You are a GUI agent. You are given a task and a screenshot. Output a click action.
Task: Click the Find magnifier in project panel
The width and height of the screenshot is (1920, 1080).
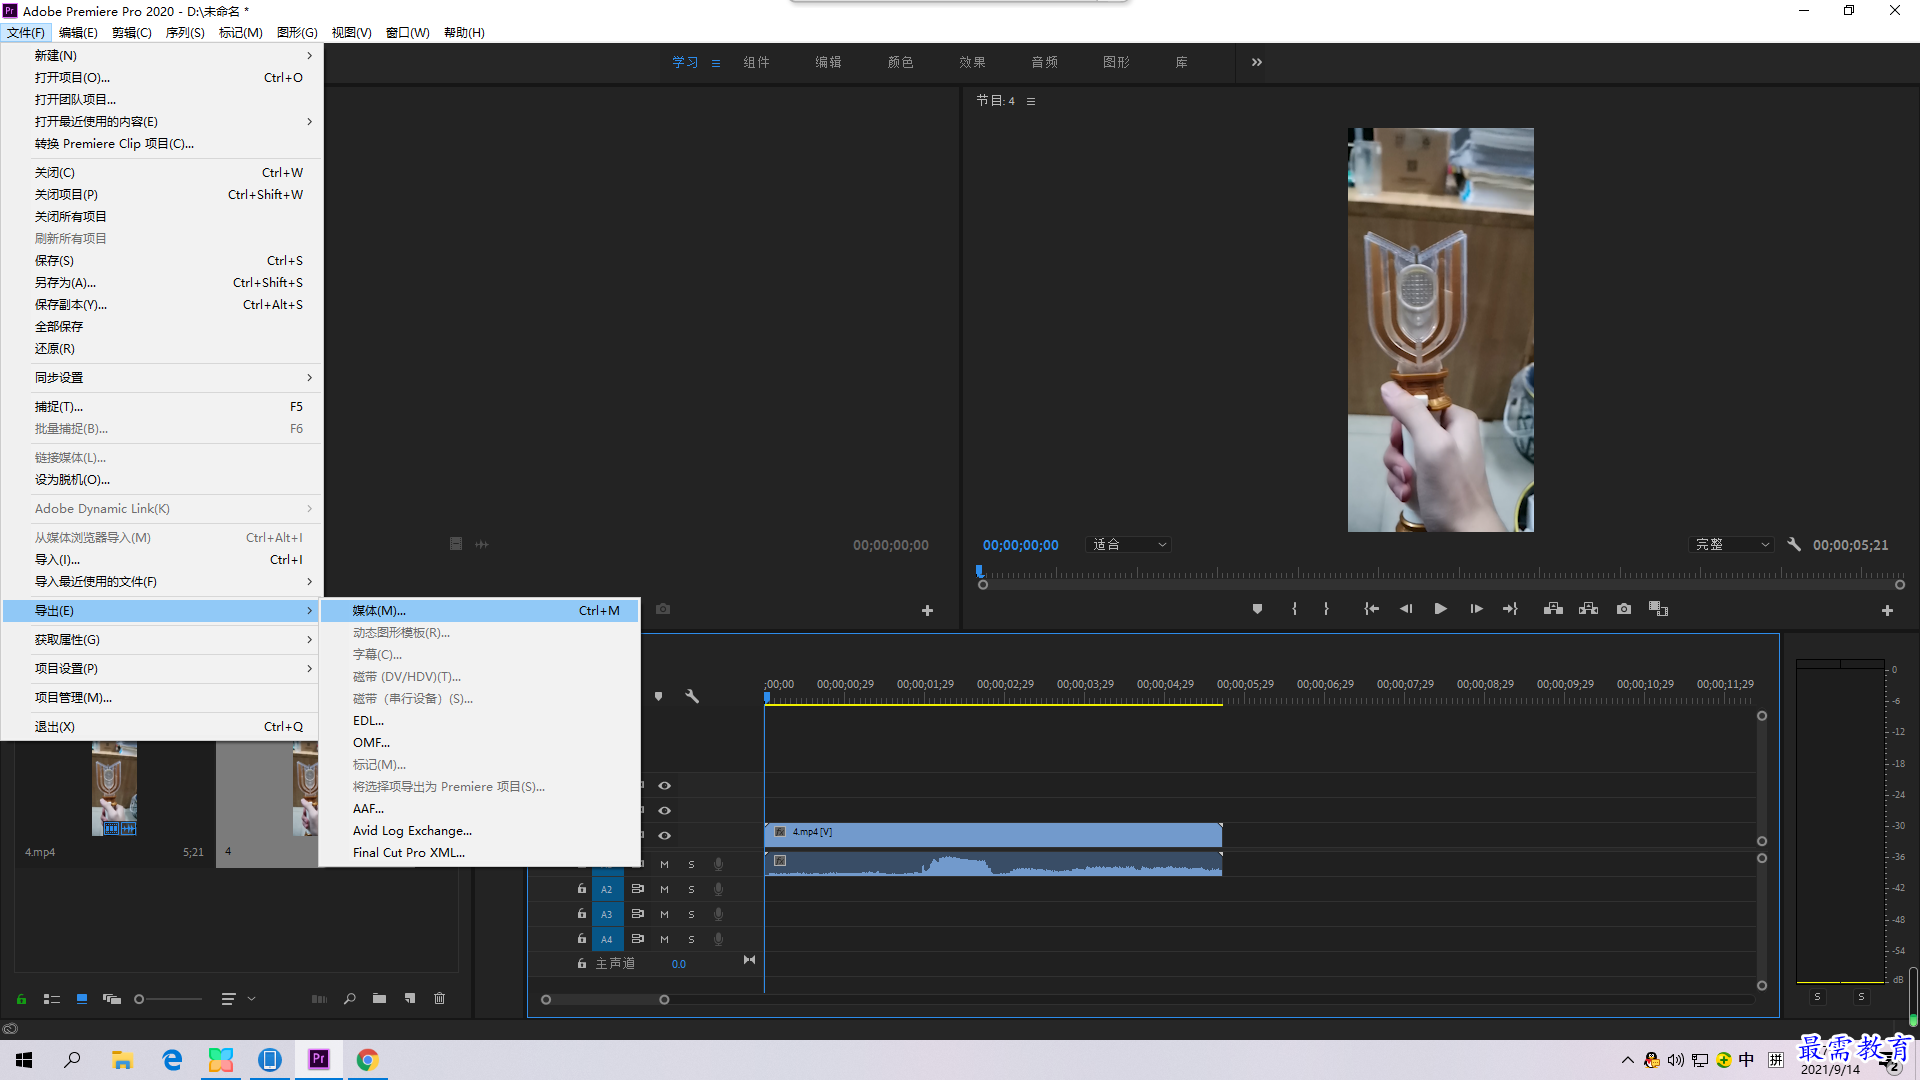349,999
